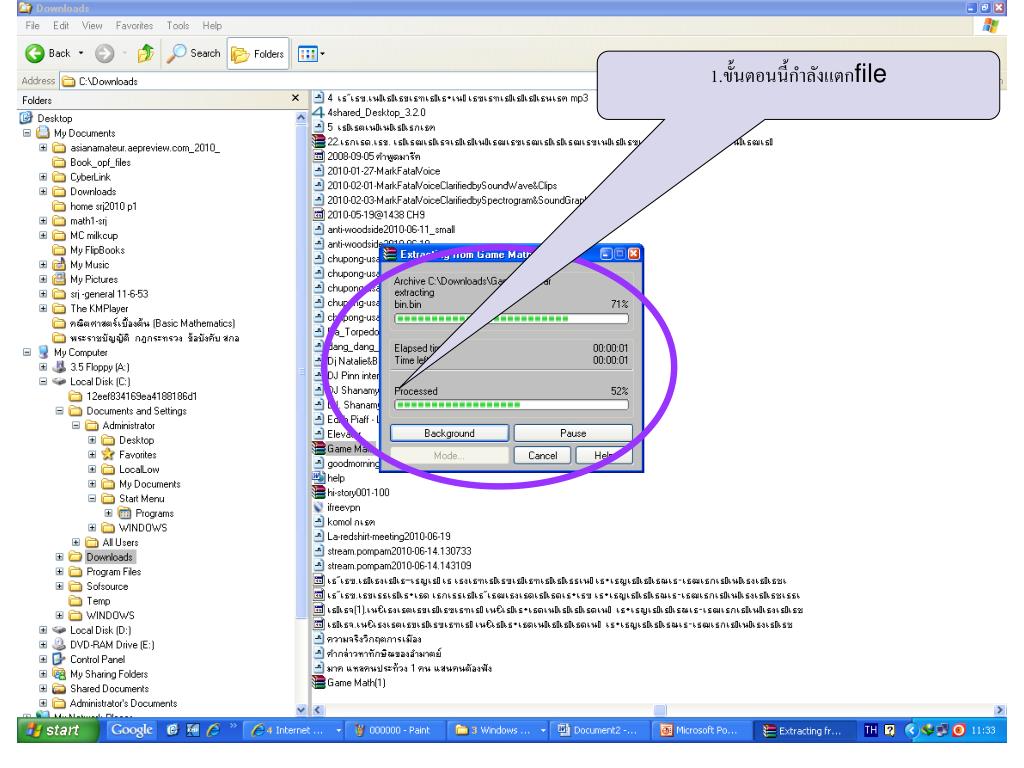Select the Desktop item at tree top

pyautogui.click(x=55, y=118)
